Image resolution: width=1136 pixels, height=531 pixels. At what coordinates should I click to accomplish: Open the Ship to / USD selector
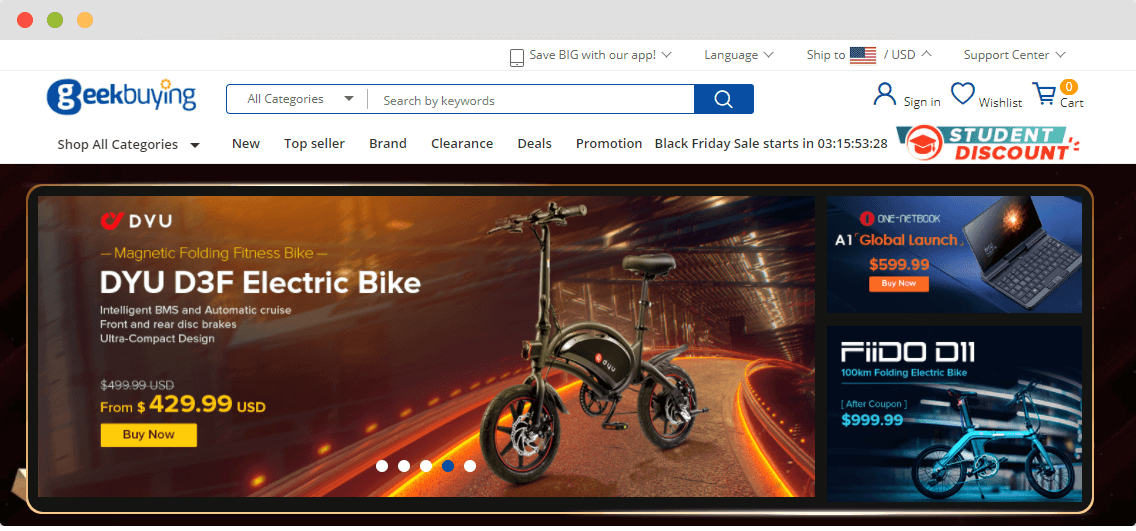869,55
